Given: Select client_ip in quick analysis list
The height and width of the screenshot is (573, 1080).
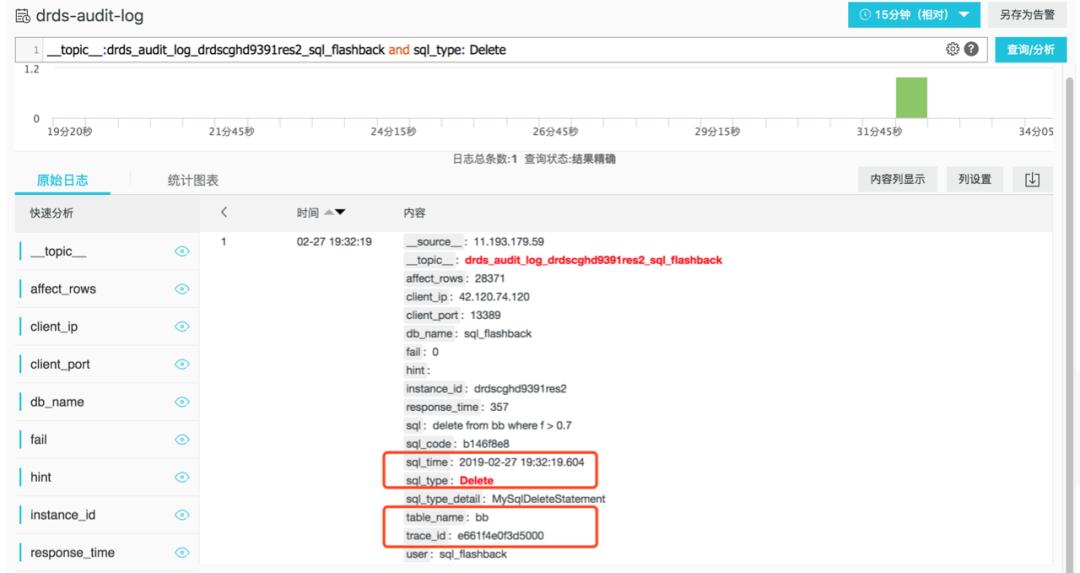Looking at the screenshot, I should (x=54, y=326).
